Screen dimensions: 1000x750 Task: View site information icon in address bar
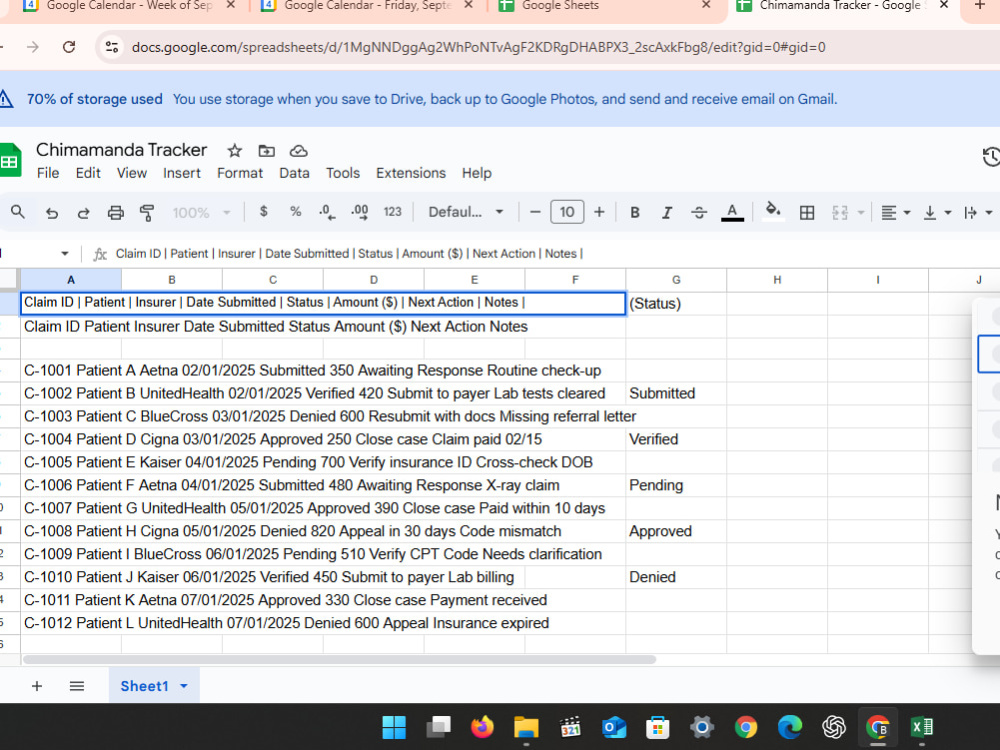(x=112, y=47)
